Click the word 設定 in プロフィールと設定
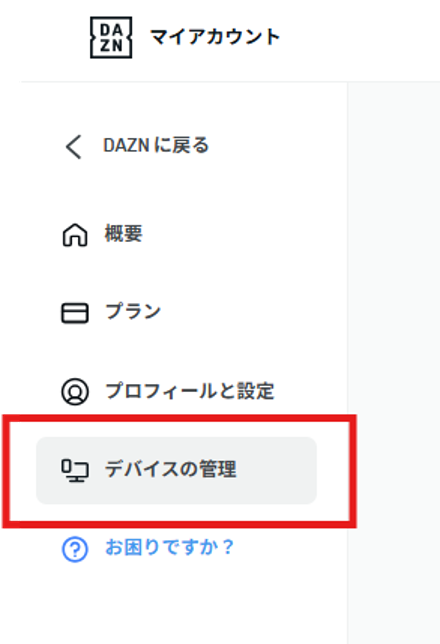 pyautogui.click(x=256, y=390)
